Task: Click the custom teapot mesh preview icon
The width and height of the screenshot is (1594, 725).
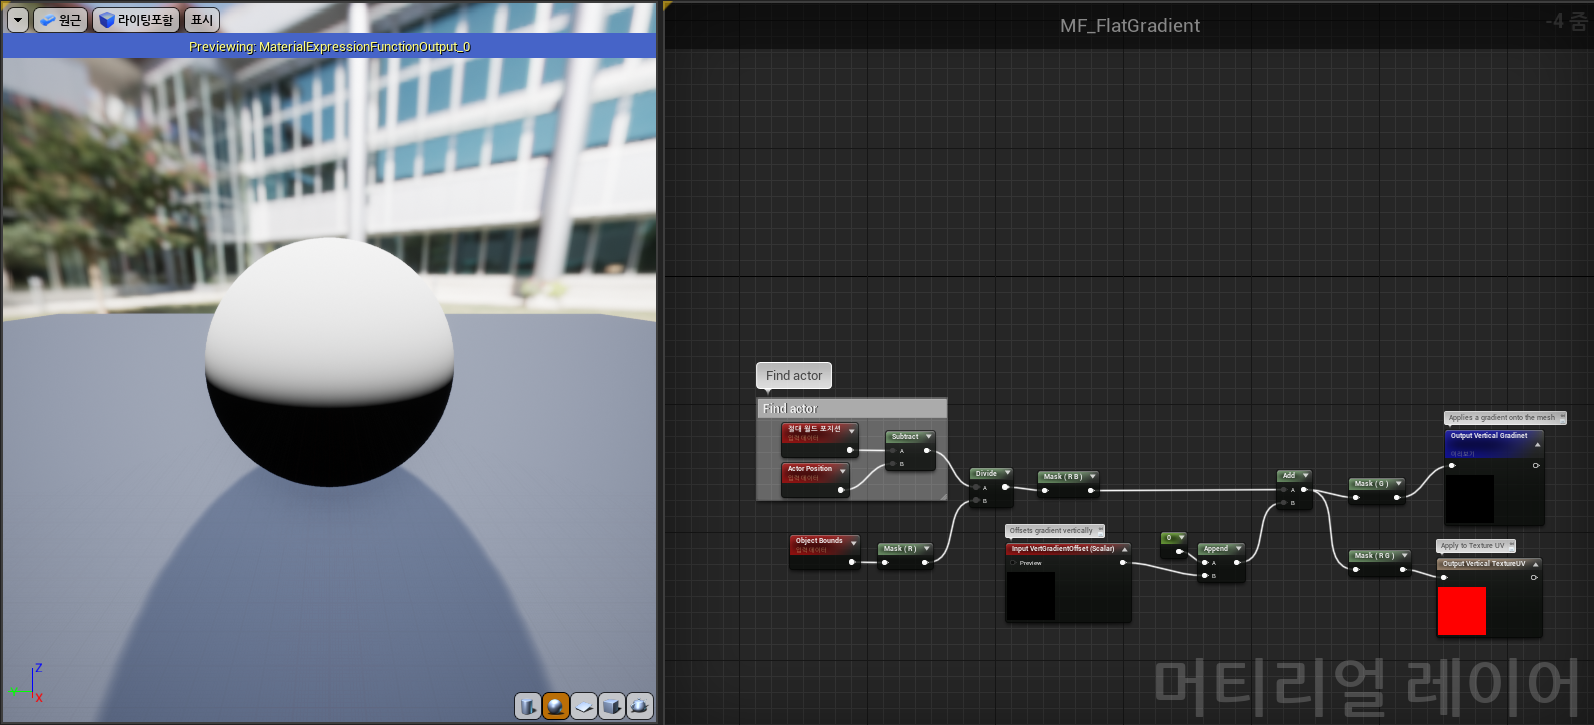Action: pos(640,706)
